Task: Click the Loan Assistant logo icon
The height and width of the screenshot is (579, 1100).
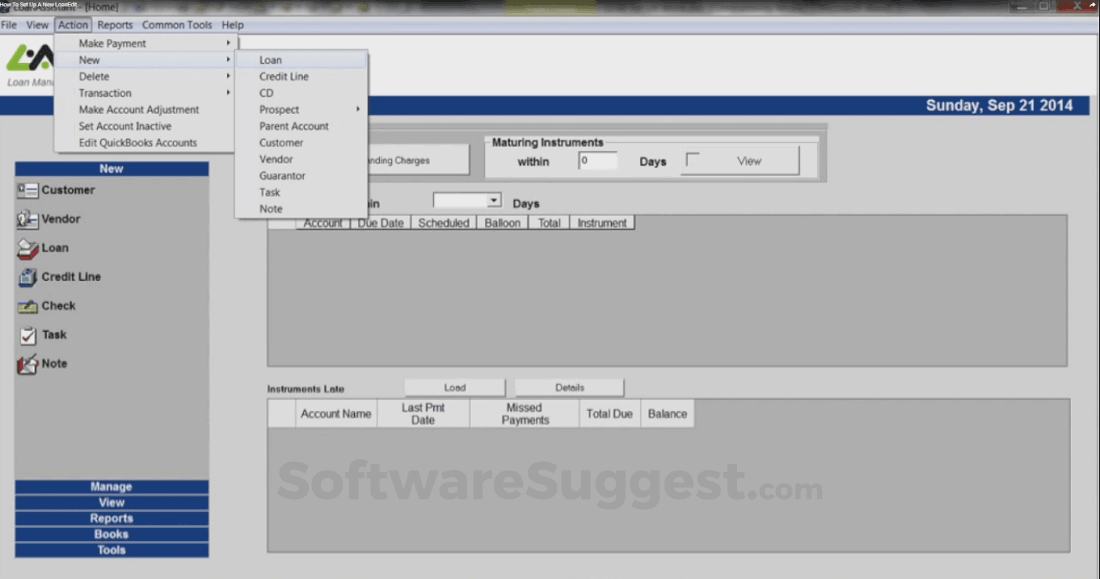Action: point(30,58)
